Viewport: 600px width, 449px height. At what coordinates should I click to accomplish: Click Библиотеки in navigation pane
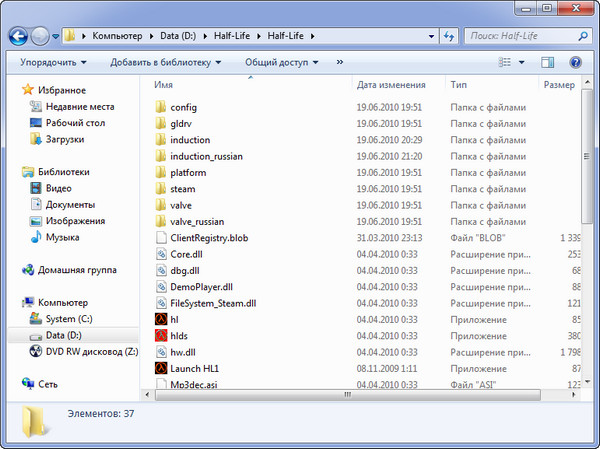point(64,172)
